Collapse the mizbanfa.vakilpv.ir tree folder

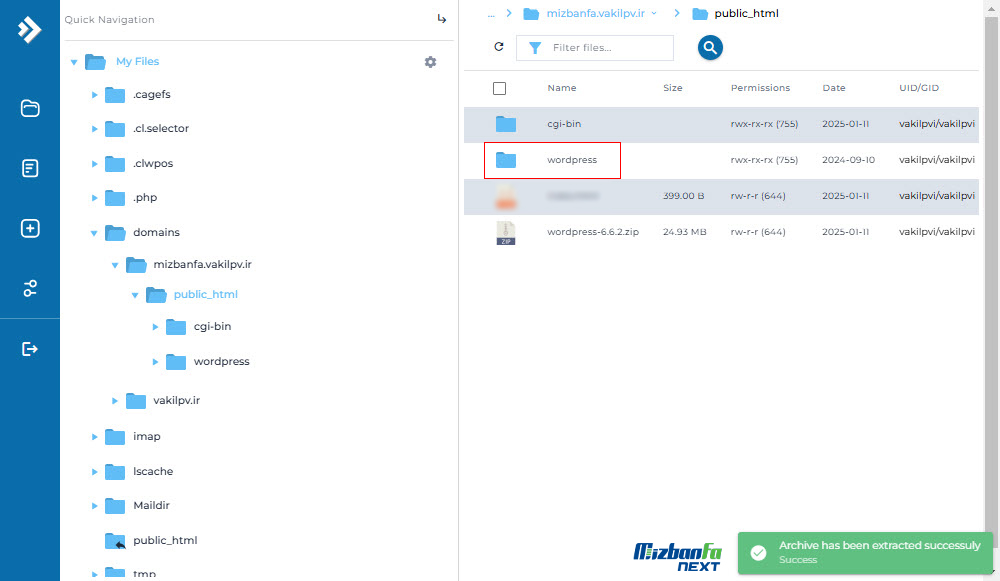(115, 265)
